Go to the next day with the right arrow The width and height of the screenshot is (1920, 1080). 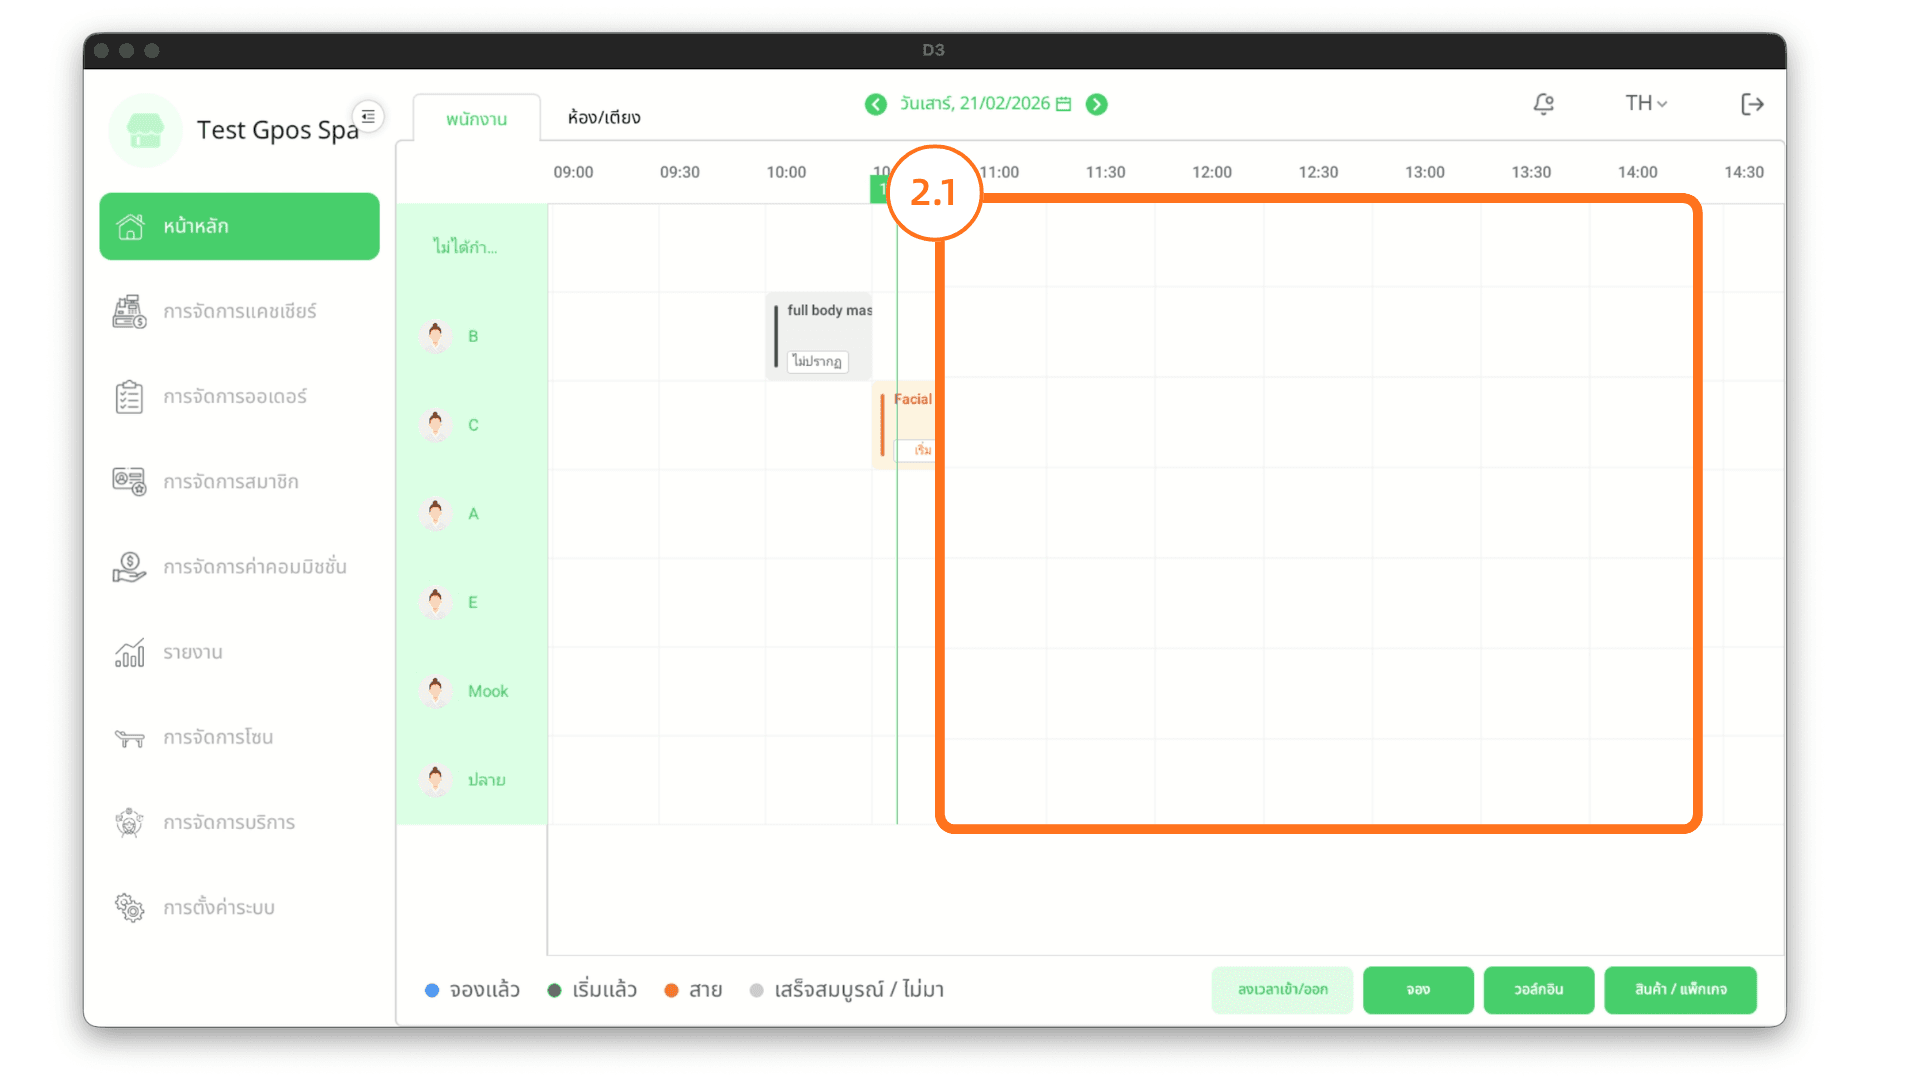[x=1097, y=104]
